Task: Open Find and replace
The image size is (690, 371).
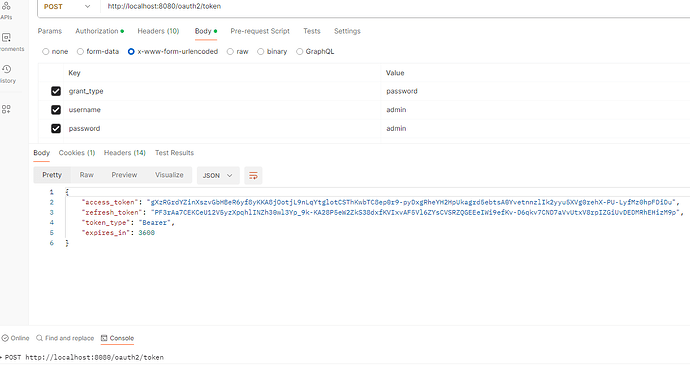Action: coord(65,338)
